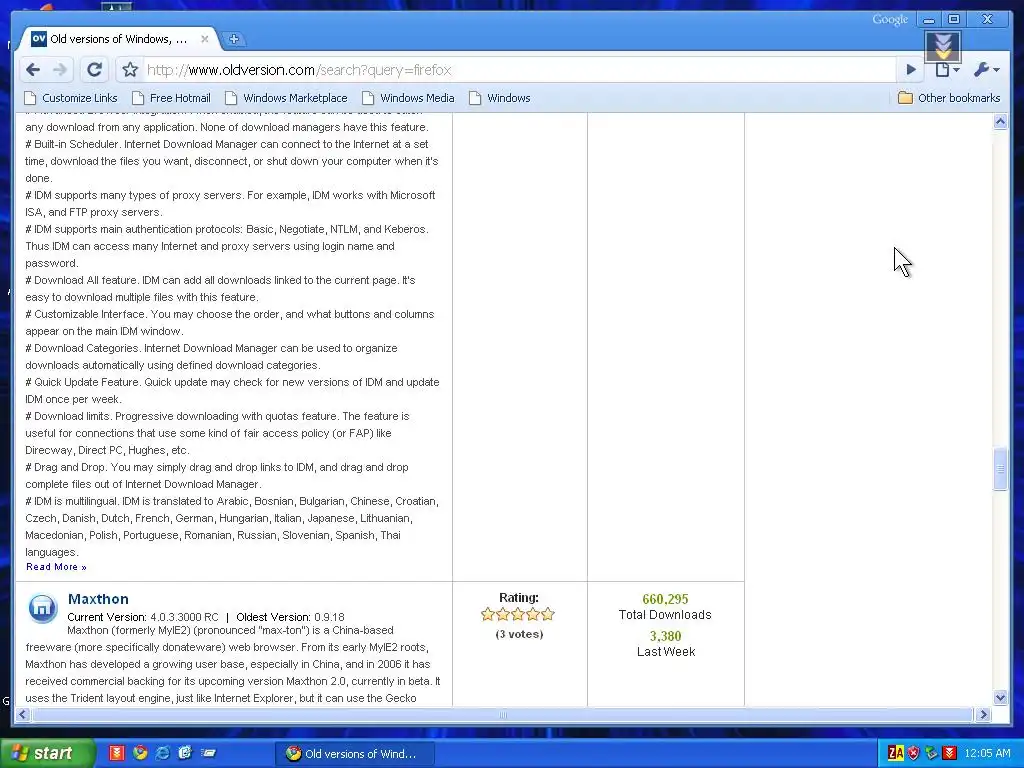
Task: Click the Maxthon five-star rating
Action: point(518,614)
